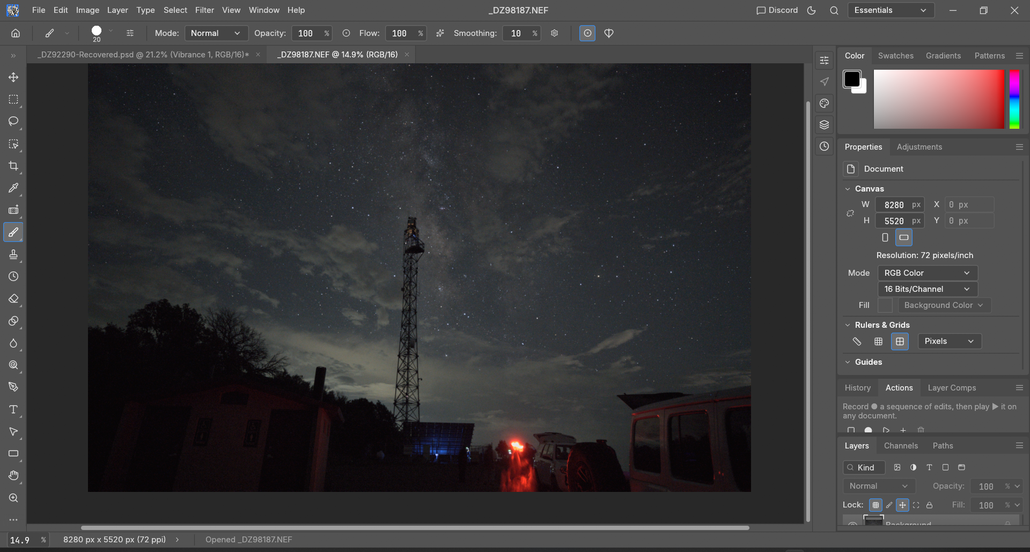Screen dimensions: 1030x552
Task: Open the Layers panel options menu
Action: tap(1019, 446)
